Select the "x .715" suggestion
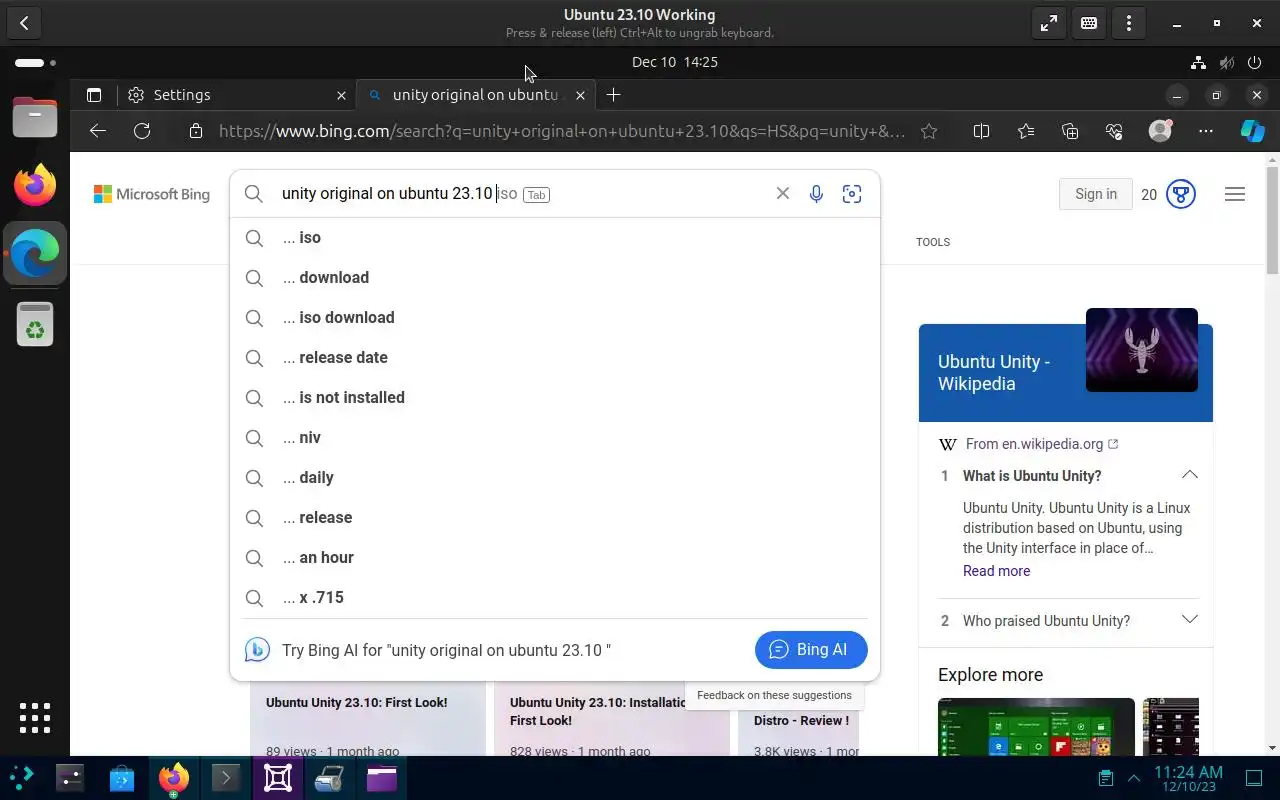The image size is (1280, 800). pos(555,598)
